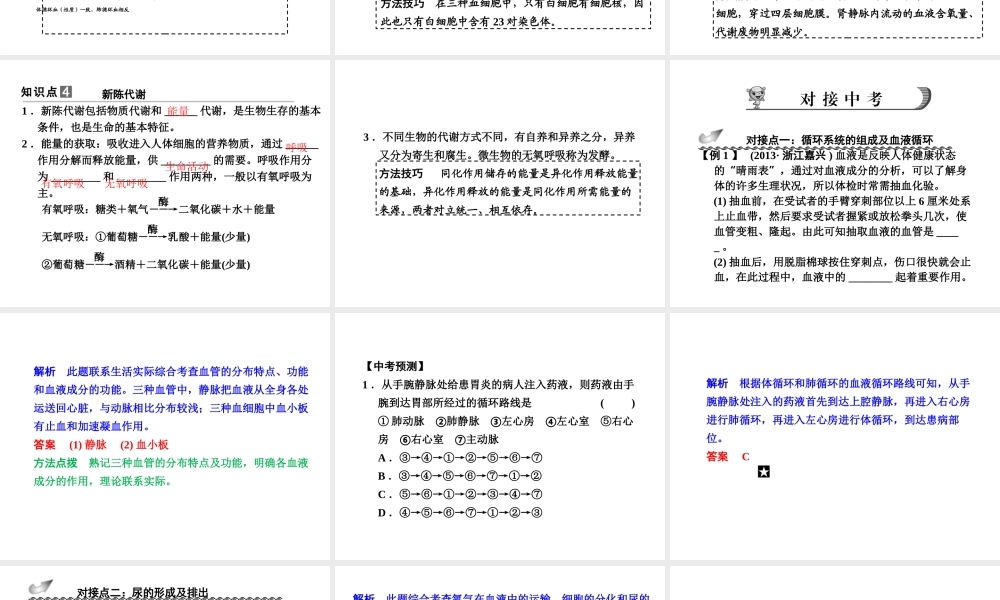
Task: Open the slide starting with 不同生物的代谢方式不同
Action: click(x=500, y=183)
